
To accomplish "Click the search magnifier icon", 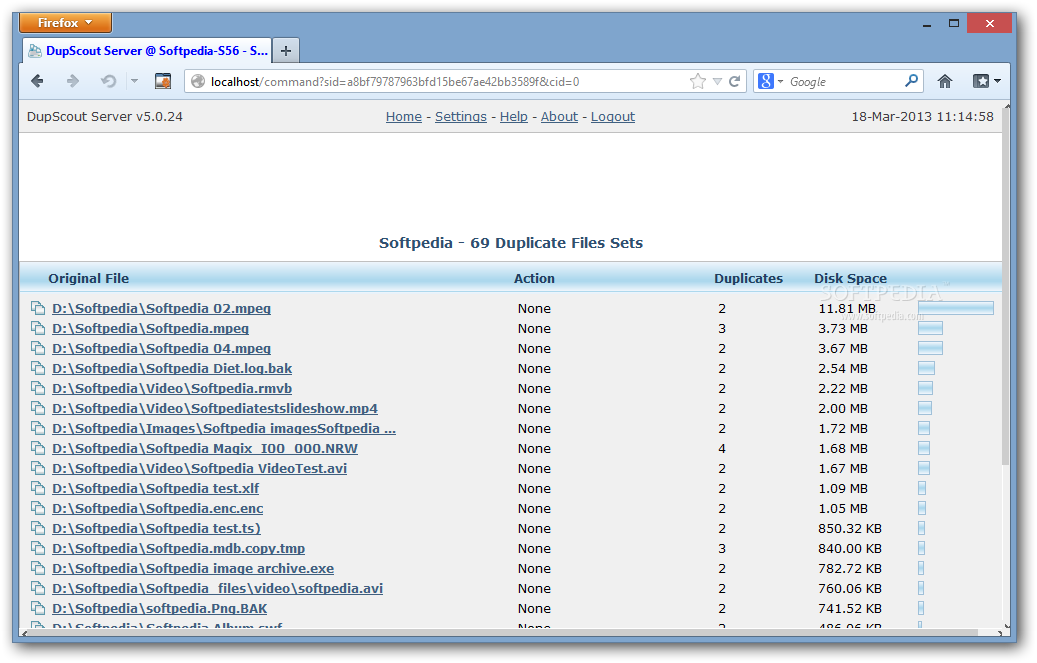I will [x=911, y=81].
